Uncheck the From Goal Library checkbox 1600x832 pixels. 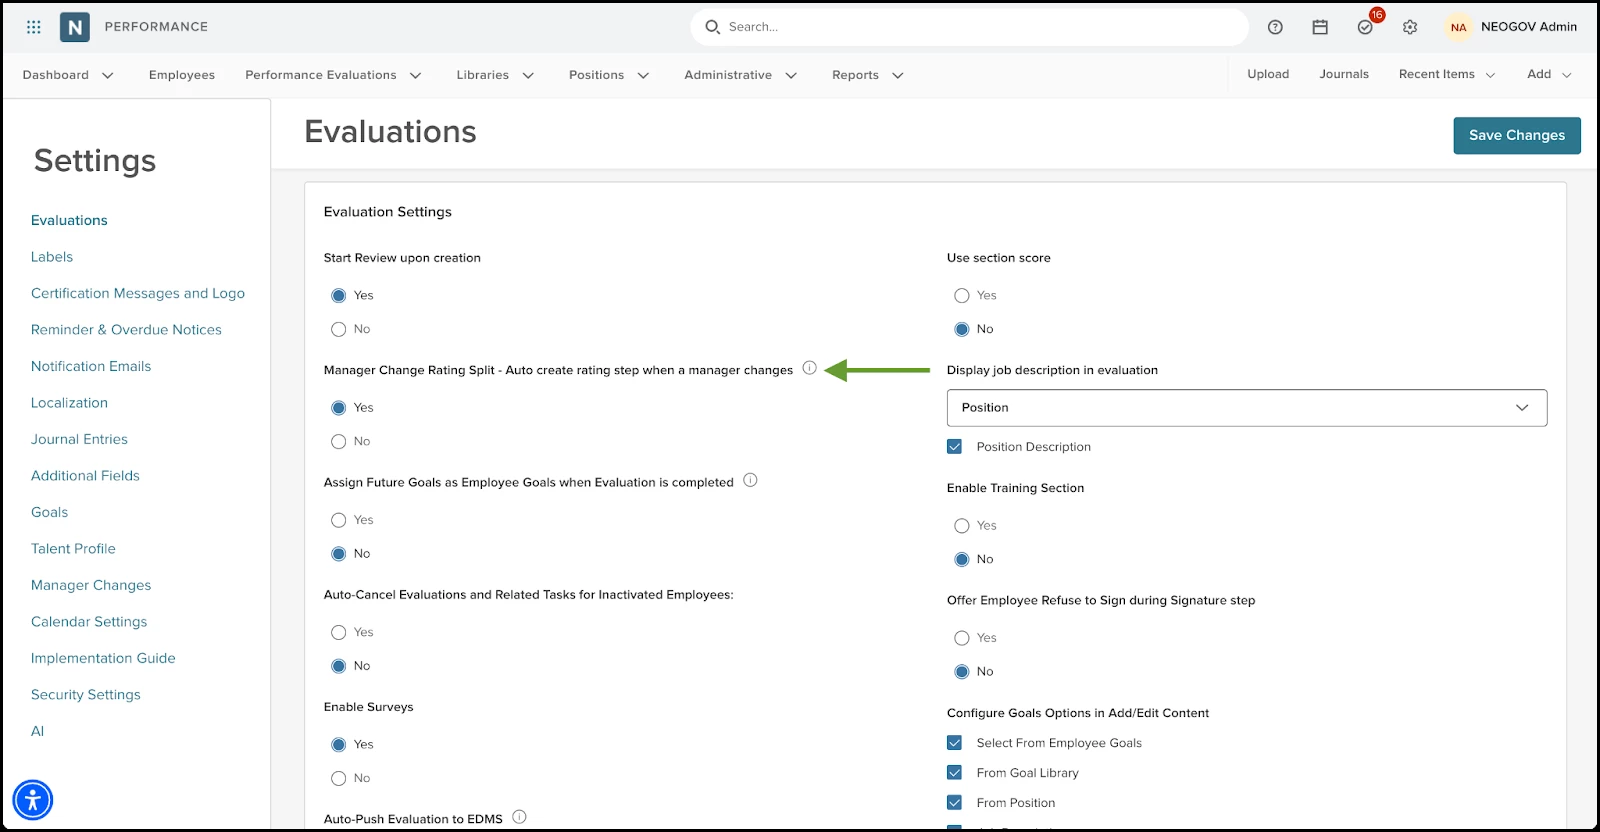[955, 773]
